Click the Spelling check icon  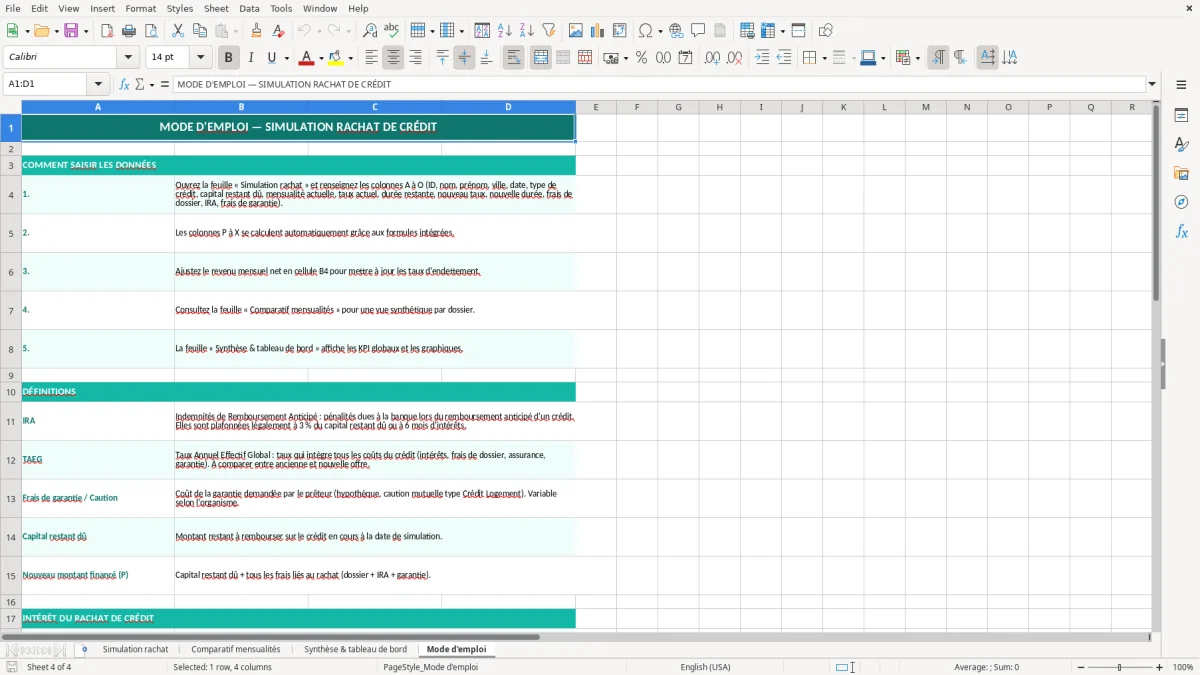pyautogui.click(x=392, y=31)
